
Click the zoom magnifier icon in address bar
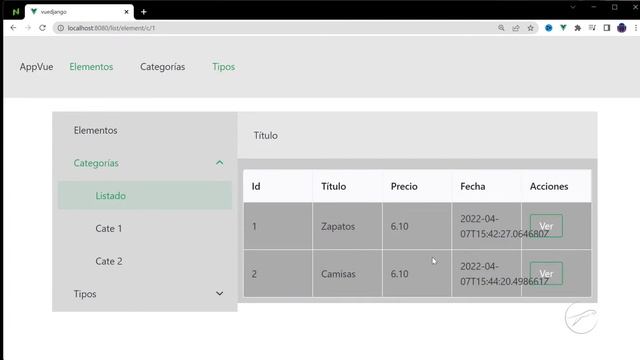(x=501, y=28)
